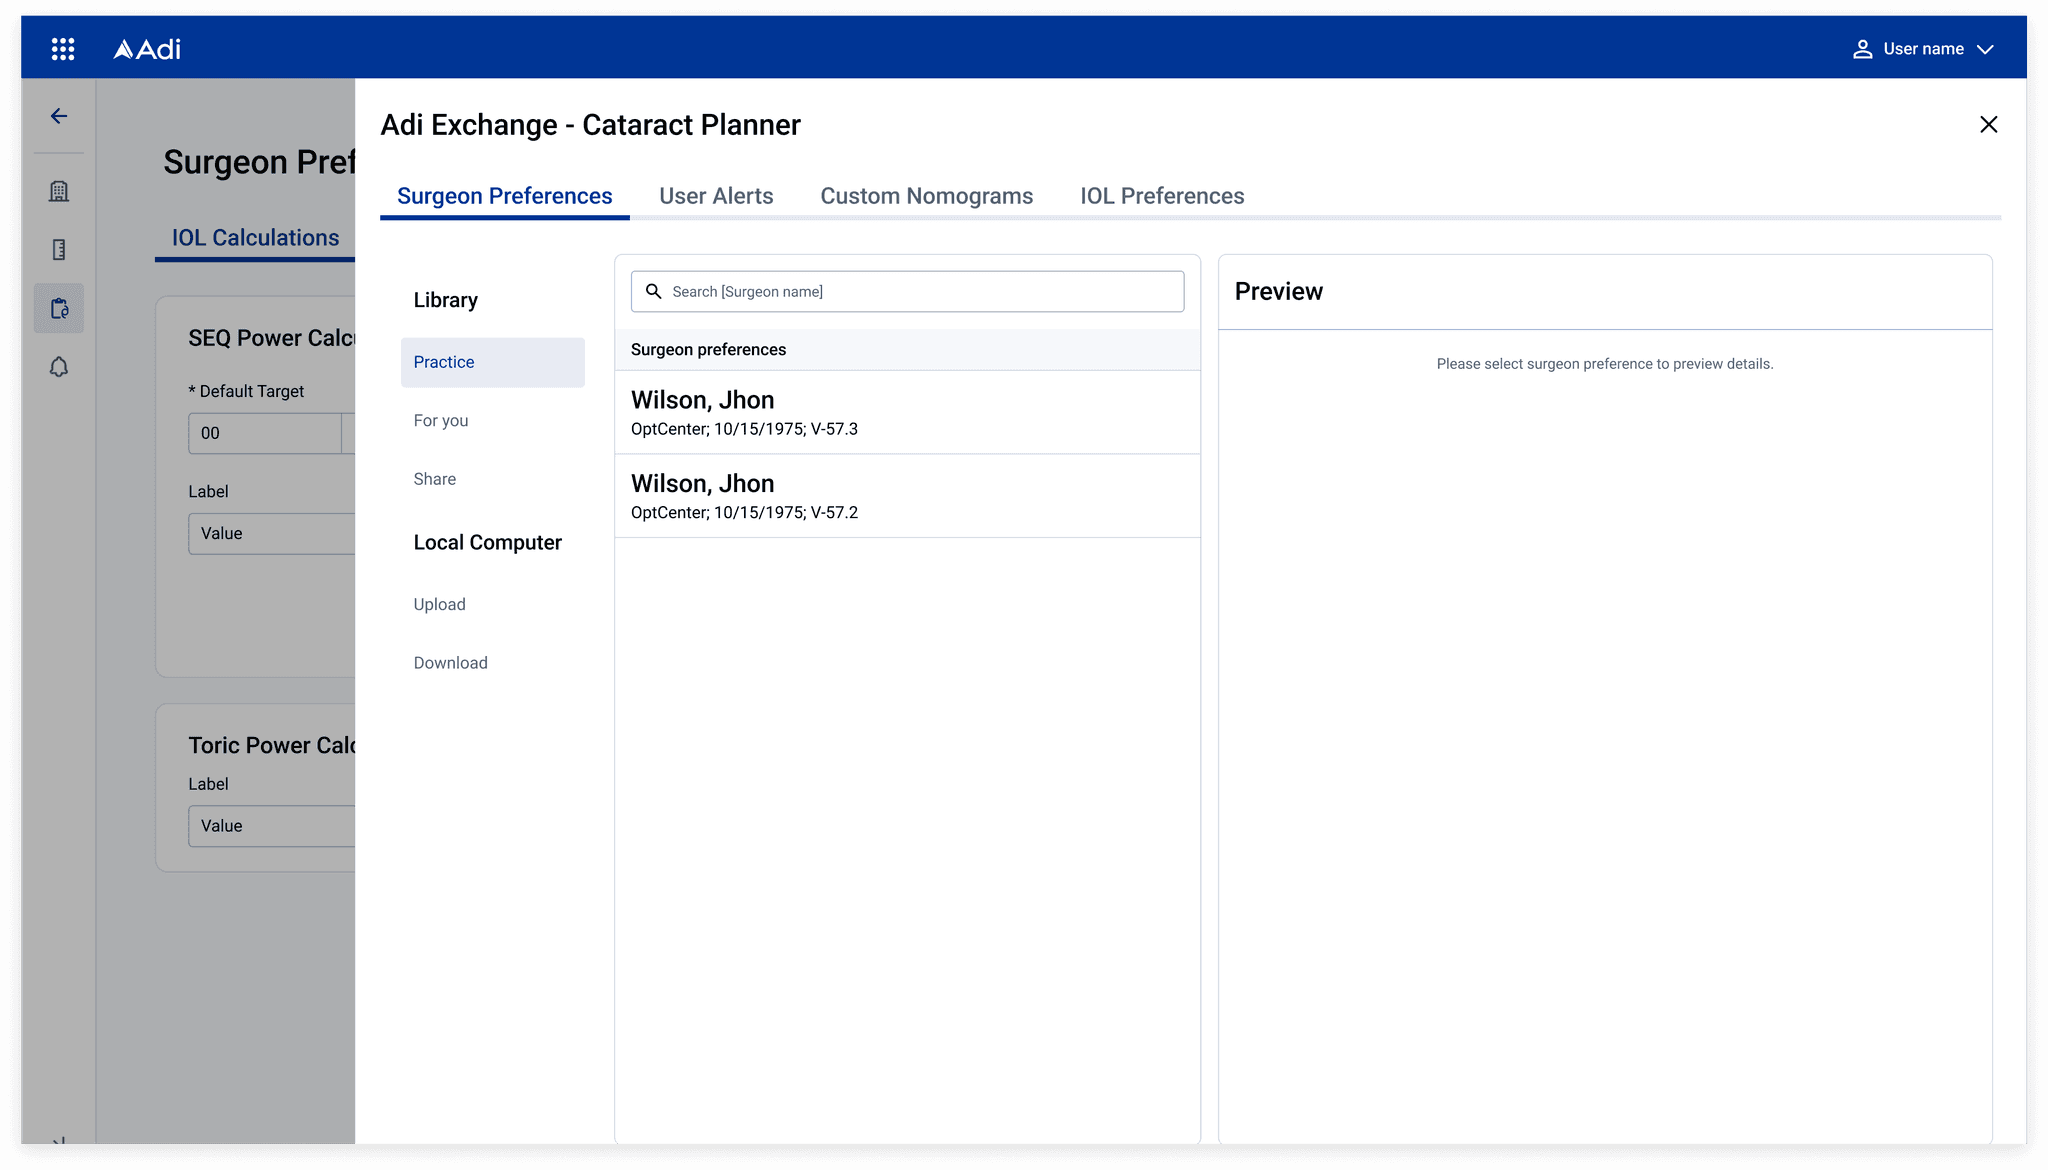Screen dimensions: 2048x1170
Task: Click Upload under Local Computer
Action: pyautogui.click(x=440, y=604)
